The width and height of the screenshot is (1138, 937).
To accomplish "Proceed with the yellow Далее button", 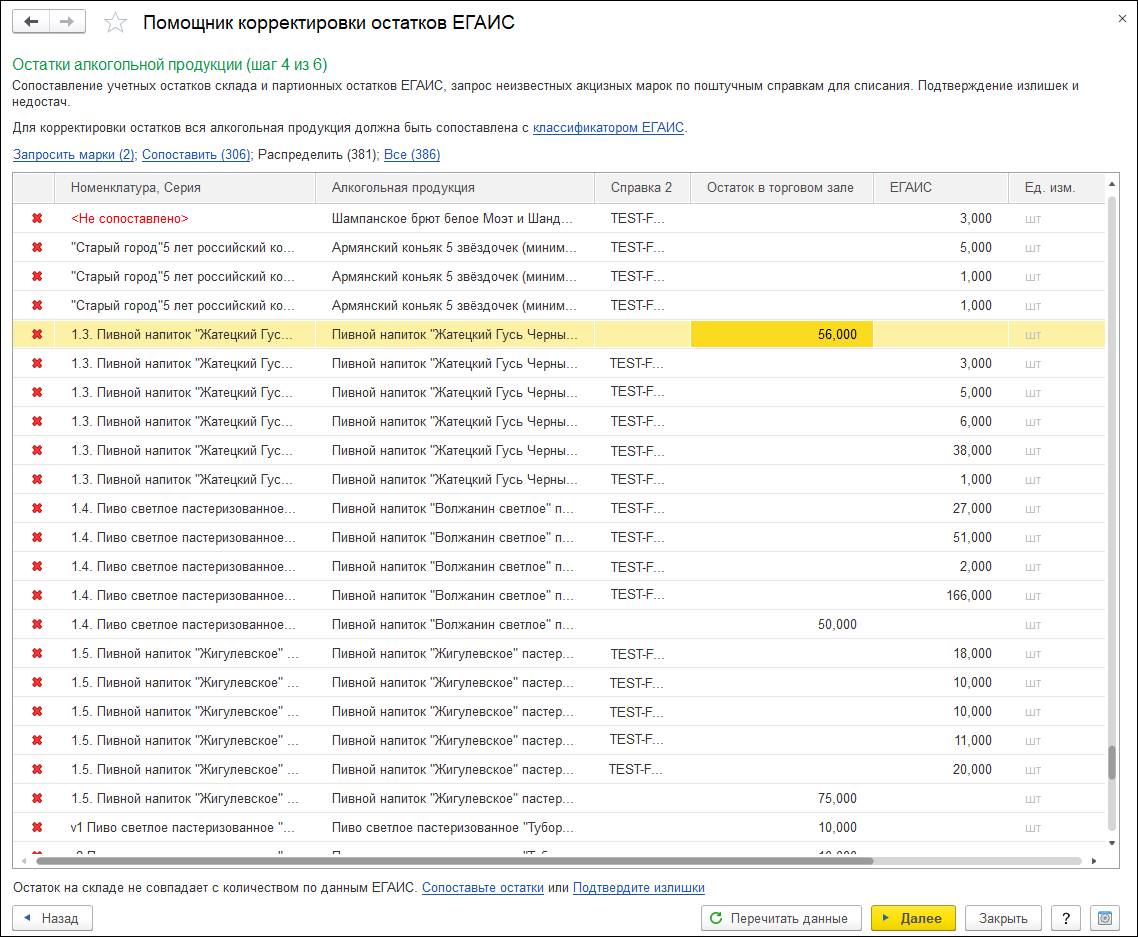I will pos(913,918).
